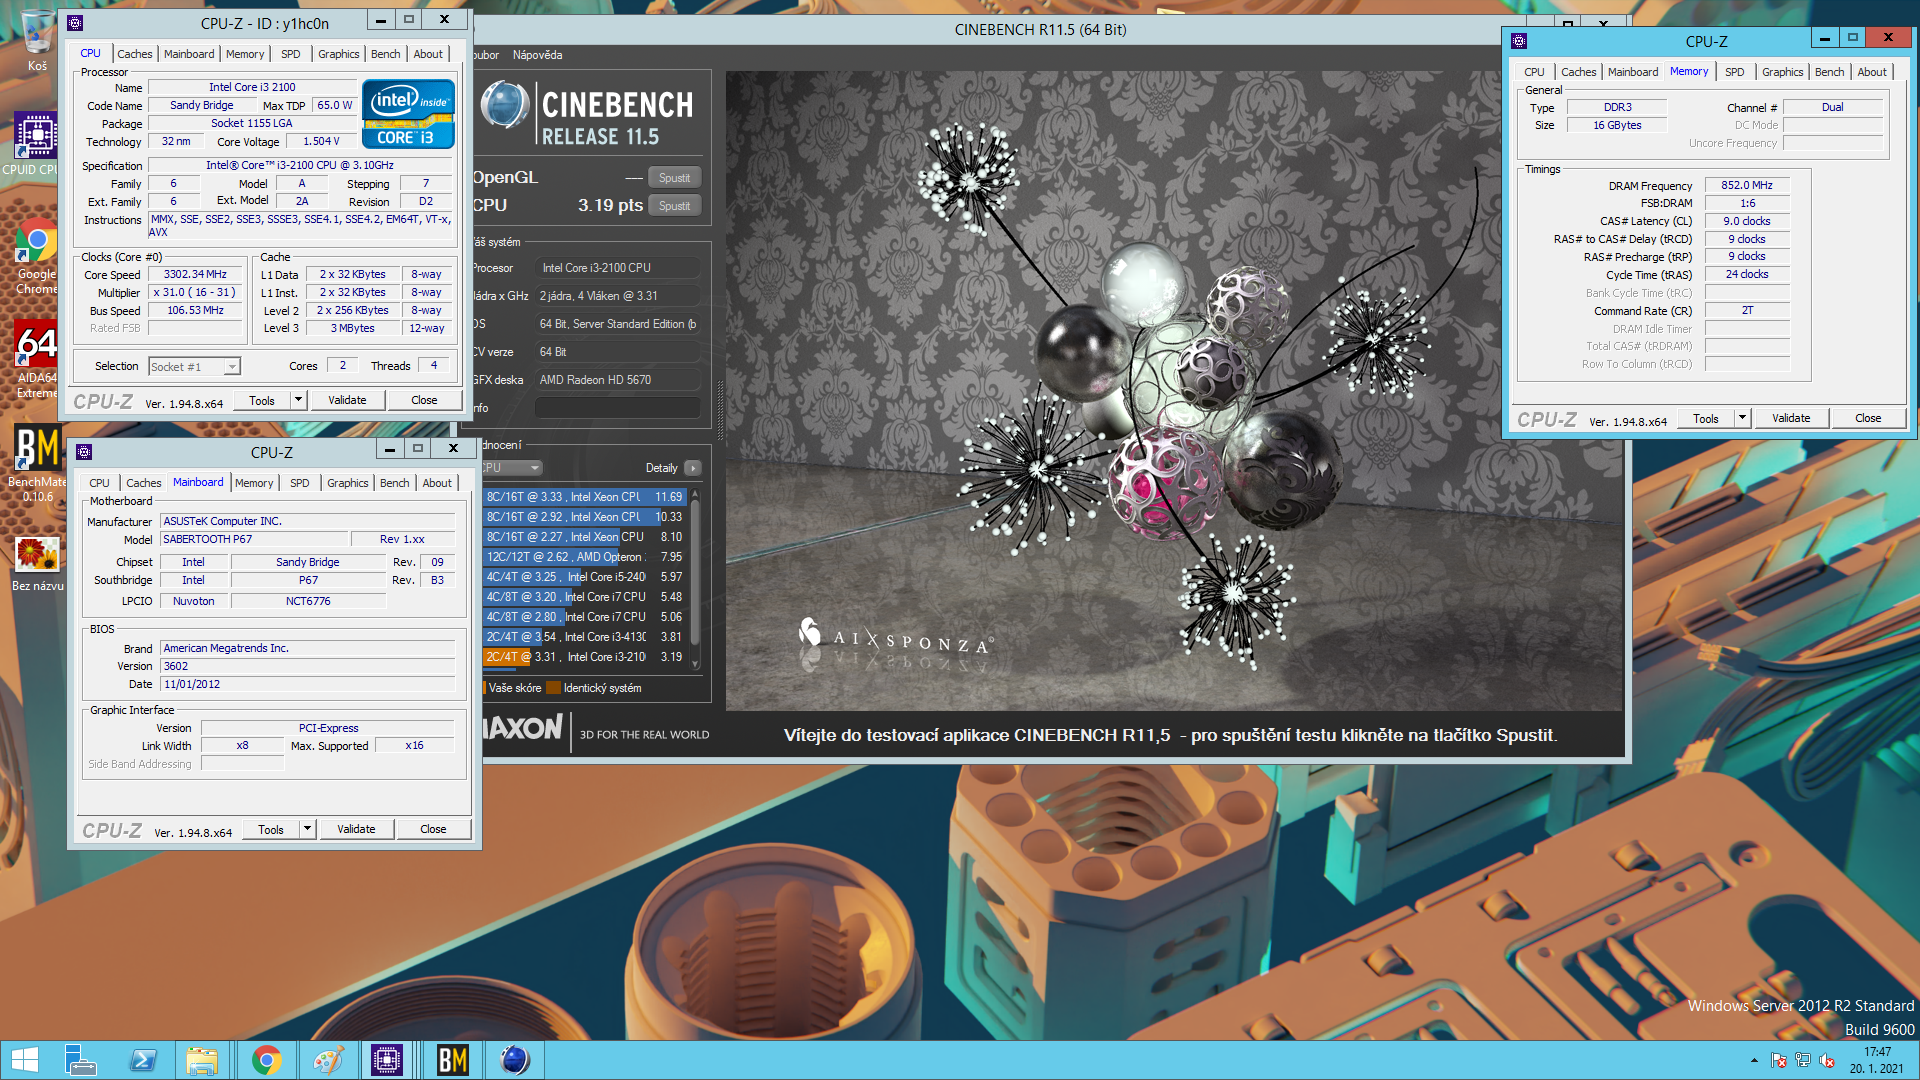Screen dimensions: 1920x1080
Task: Click Spustit next to OpenGL test
Action: [x=674, y=178]
